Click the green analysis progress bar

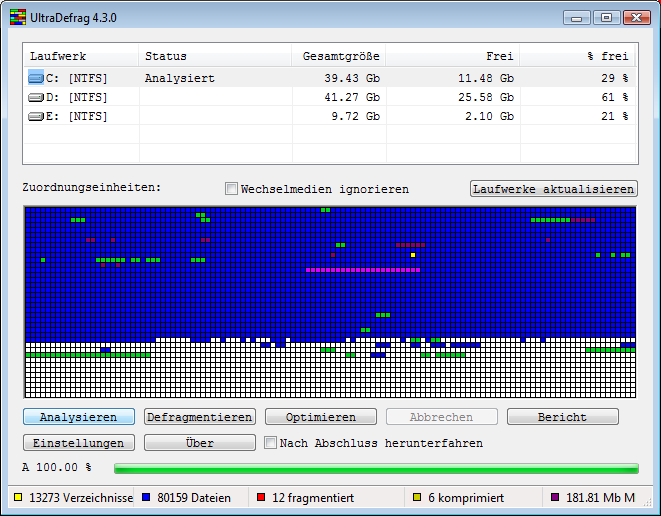376,468
